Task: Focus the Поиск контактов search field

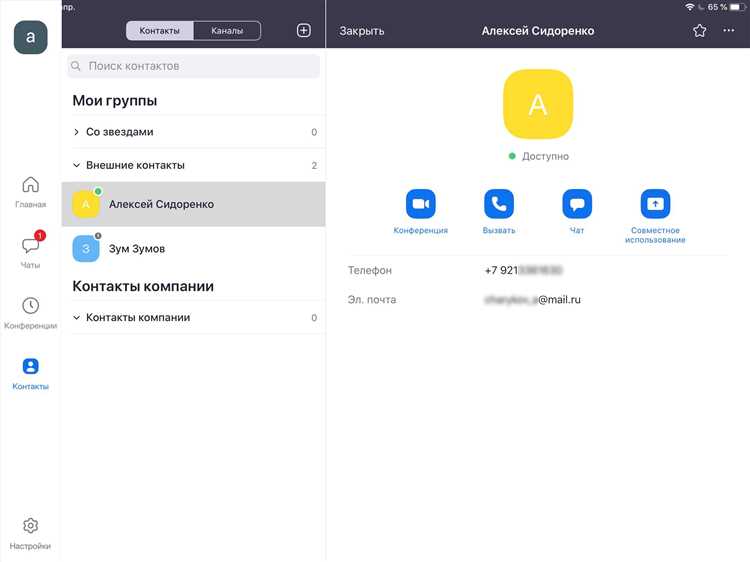Action: click(x=194, y=66)
